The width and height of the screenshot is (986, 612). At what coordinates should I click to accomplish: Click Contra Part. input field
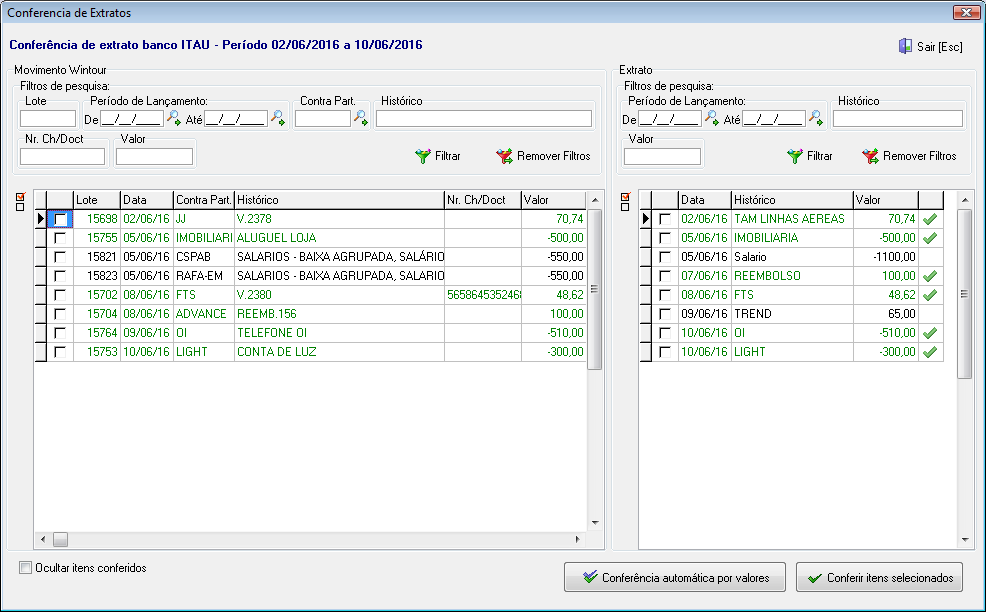pyautogui.click(x=323, y=118)
